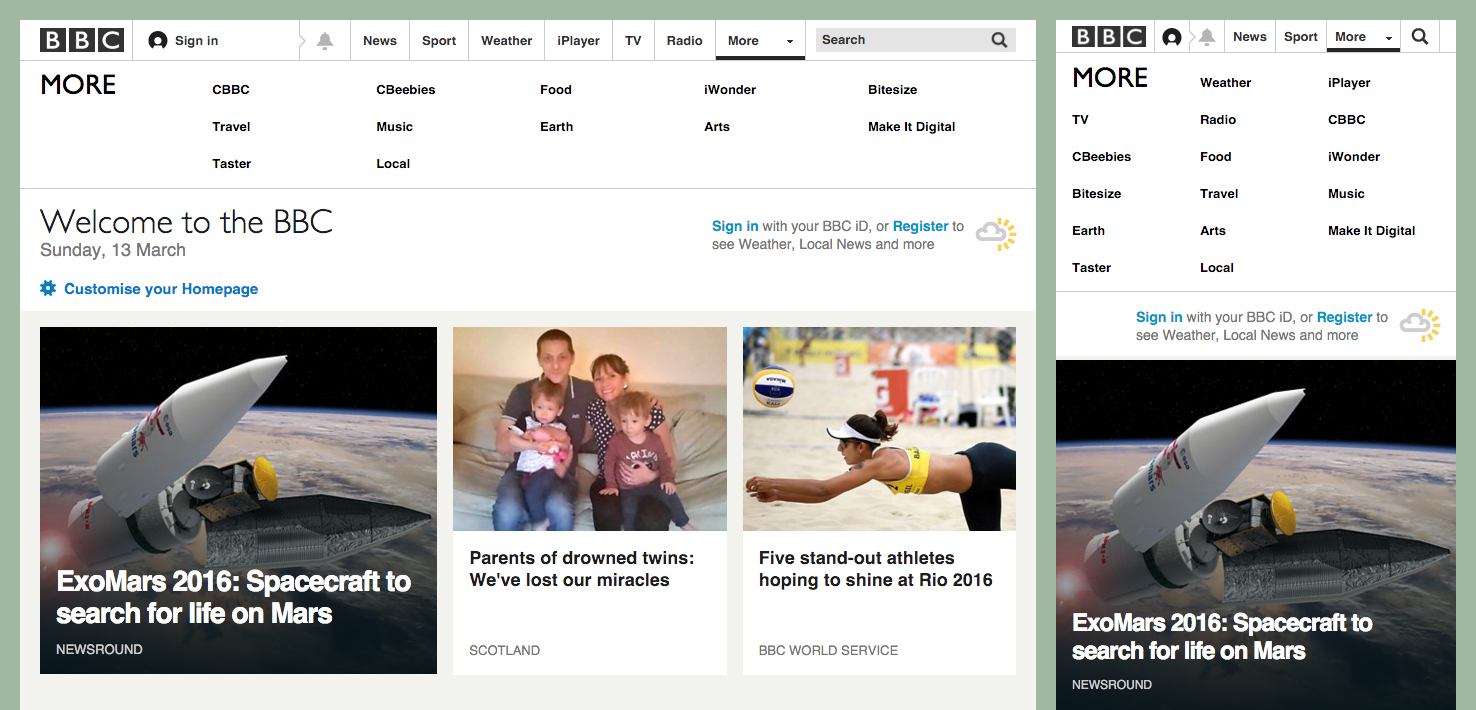Open the iPlayer tab in the wide navigation
1476x710 pixels.
pyautogui.click(x=579, y=41)
